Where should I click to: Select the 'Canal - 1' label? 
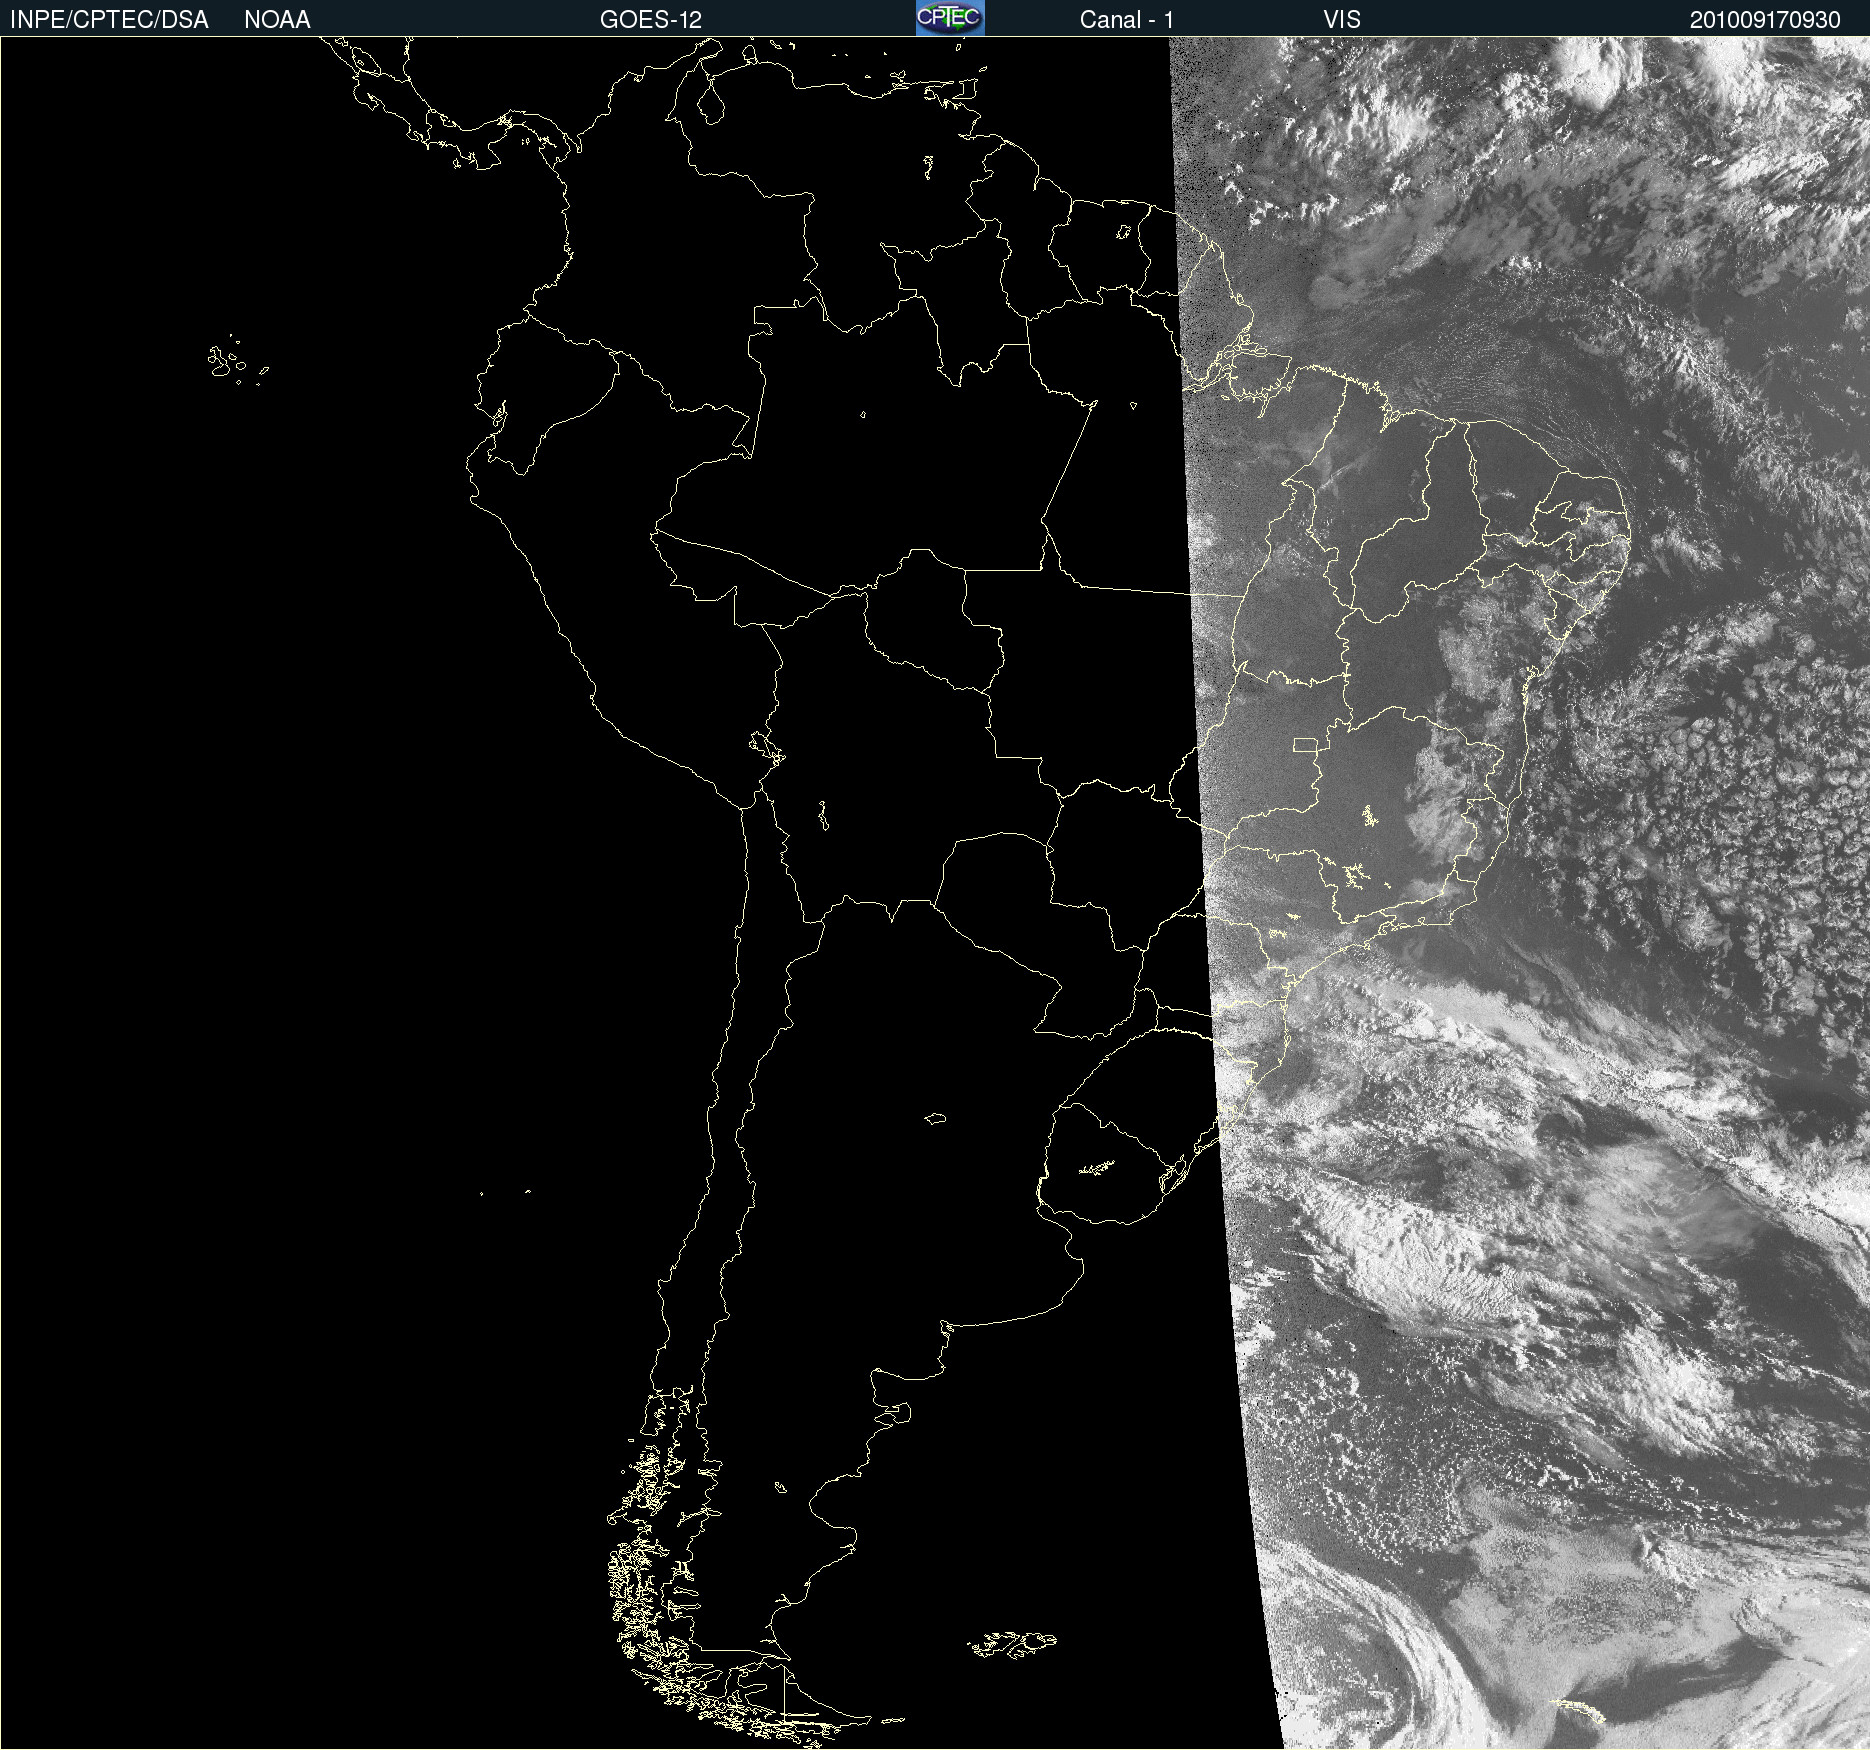point(1127,20)
